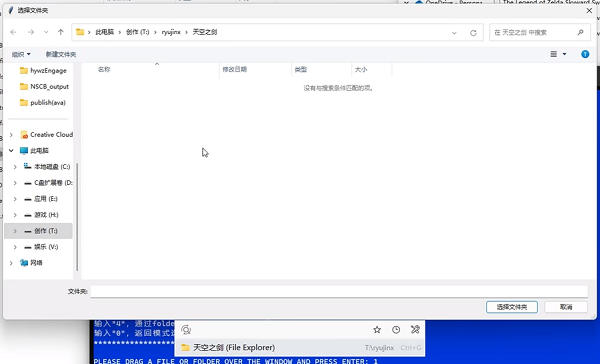Click ryujinx in the address breadcrumb
Viewport: 600px width, 364px height.
point(171,32)
